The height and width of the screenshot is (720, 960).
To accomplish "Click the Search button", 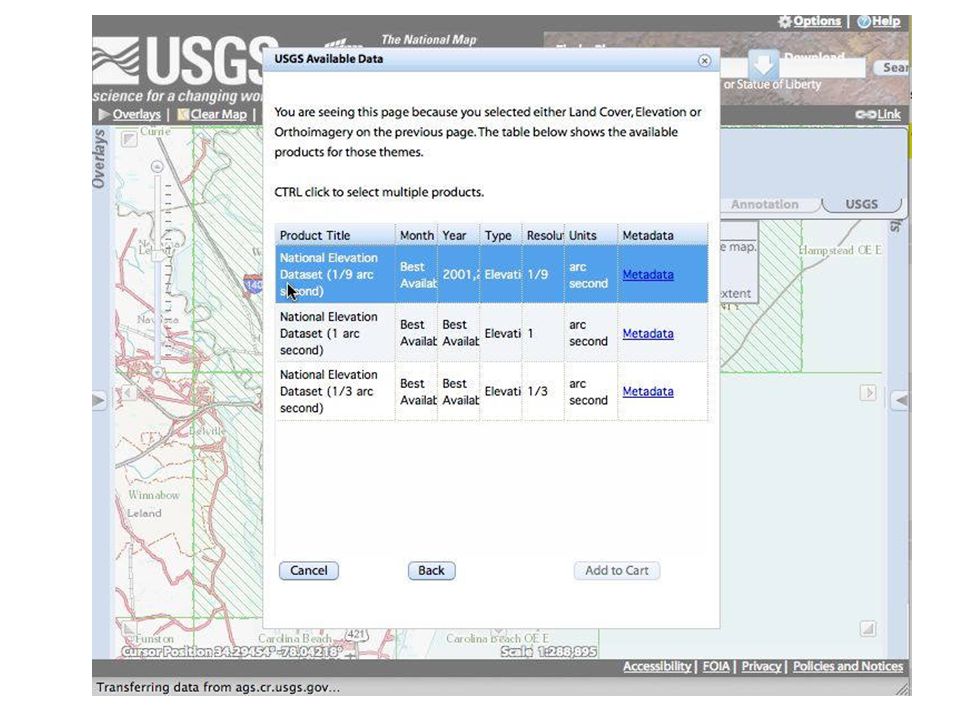I will 893,68.
